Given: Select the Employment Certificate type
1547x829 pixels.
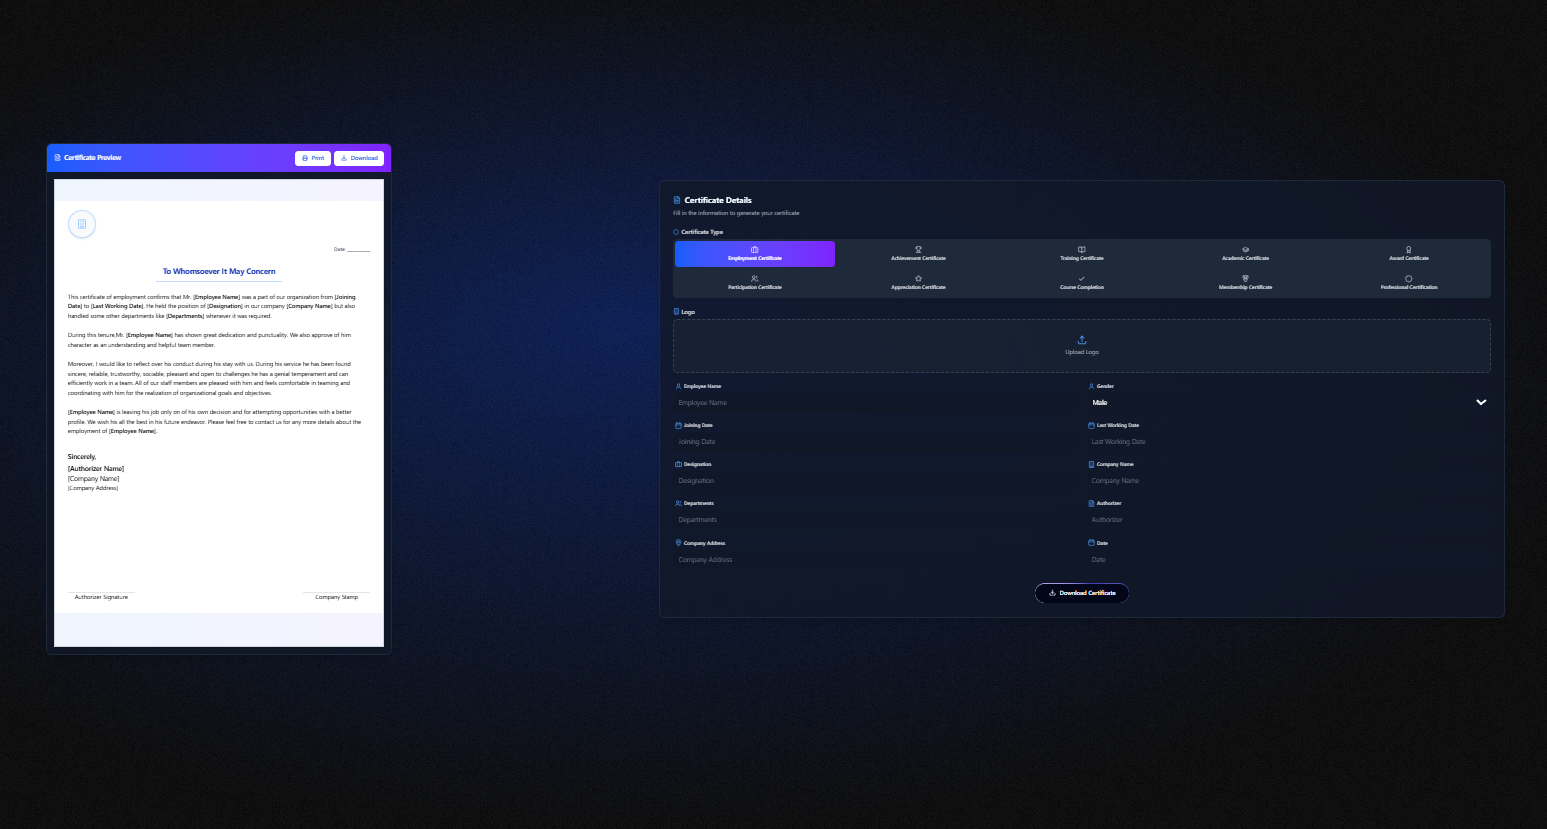Looking at the screenshot, I should coord(755,254).
